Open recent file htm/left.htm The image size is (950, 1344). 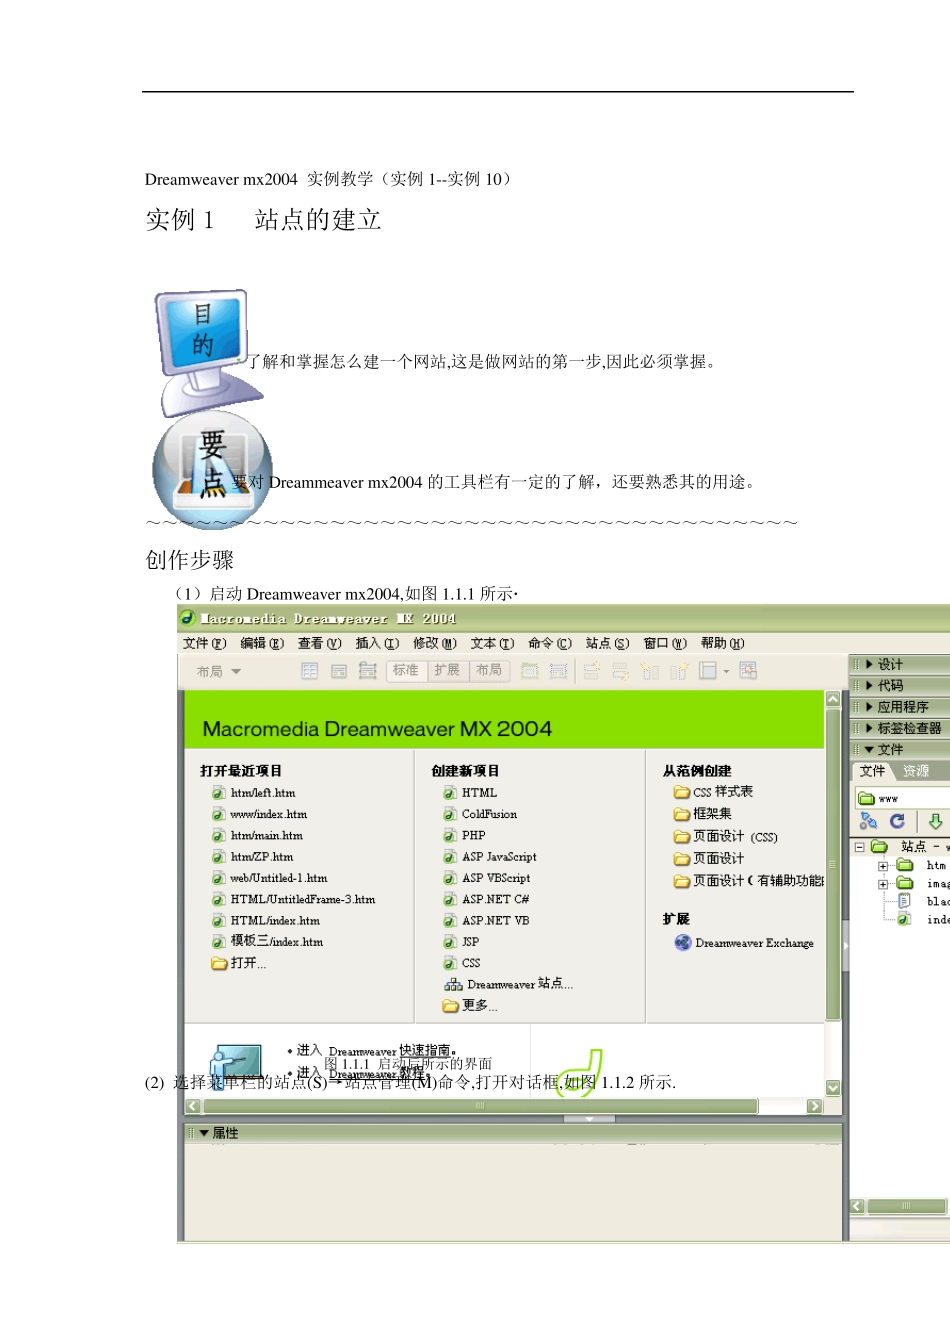pyautogui.click(x=263, y=793)
